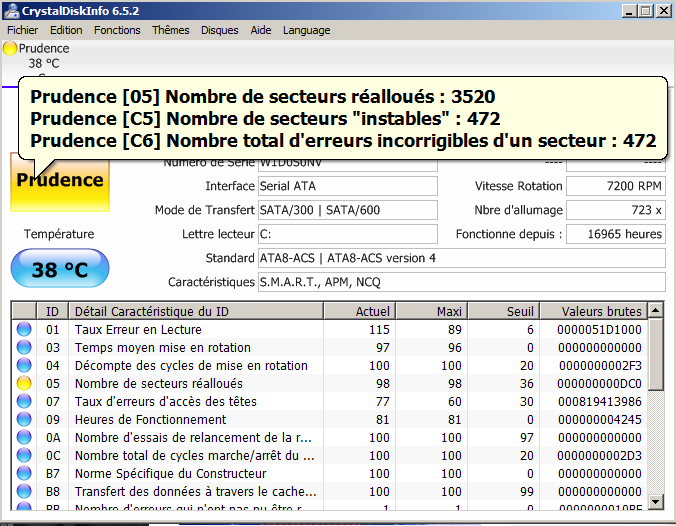676x526 pixels.
Task: Click the scrollbar up arrow in SMART table
Action: (x=656, y=310)
